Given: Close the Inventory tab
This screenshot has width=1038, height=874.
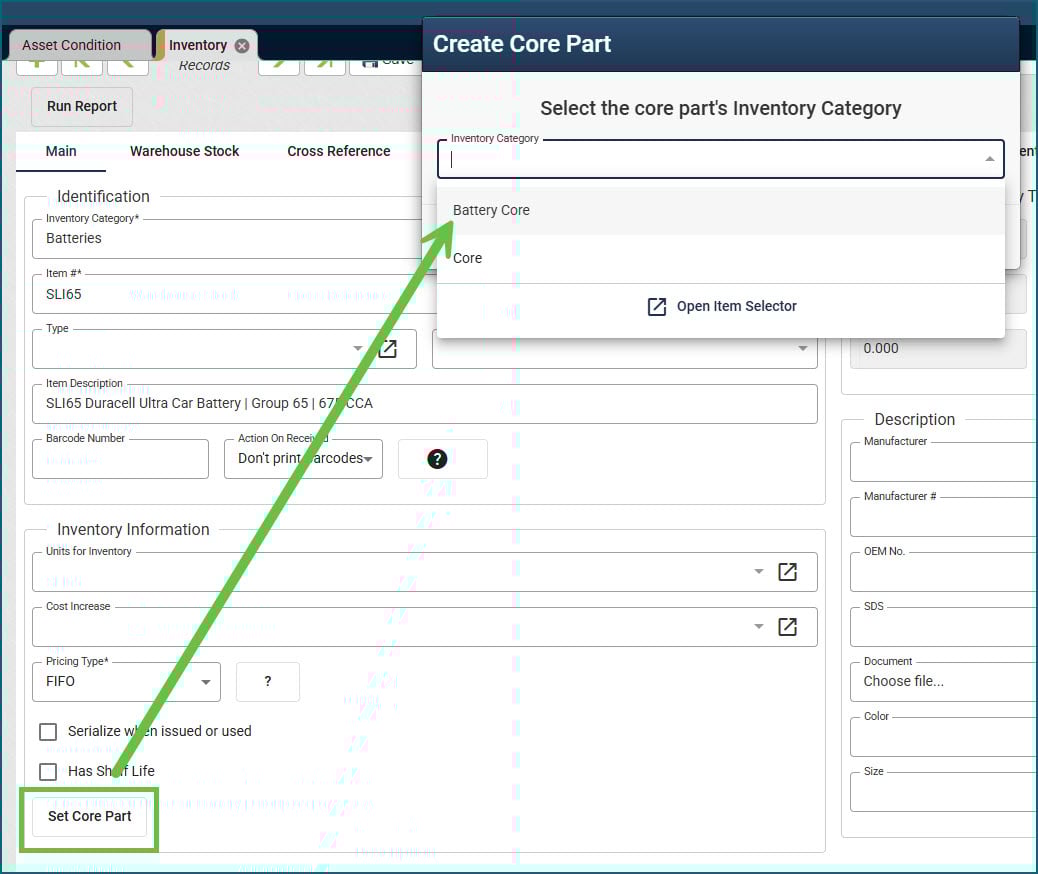Looking at the screenshot, I should pyautogui.click(x=242, y=46).
